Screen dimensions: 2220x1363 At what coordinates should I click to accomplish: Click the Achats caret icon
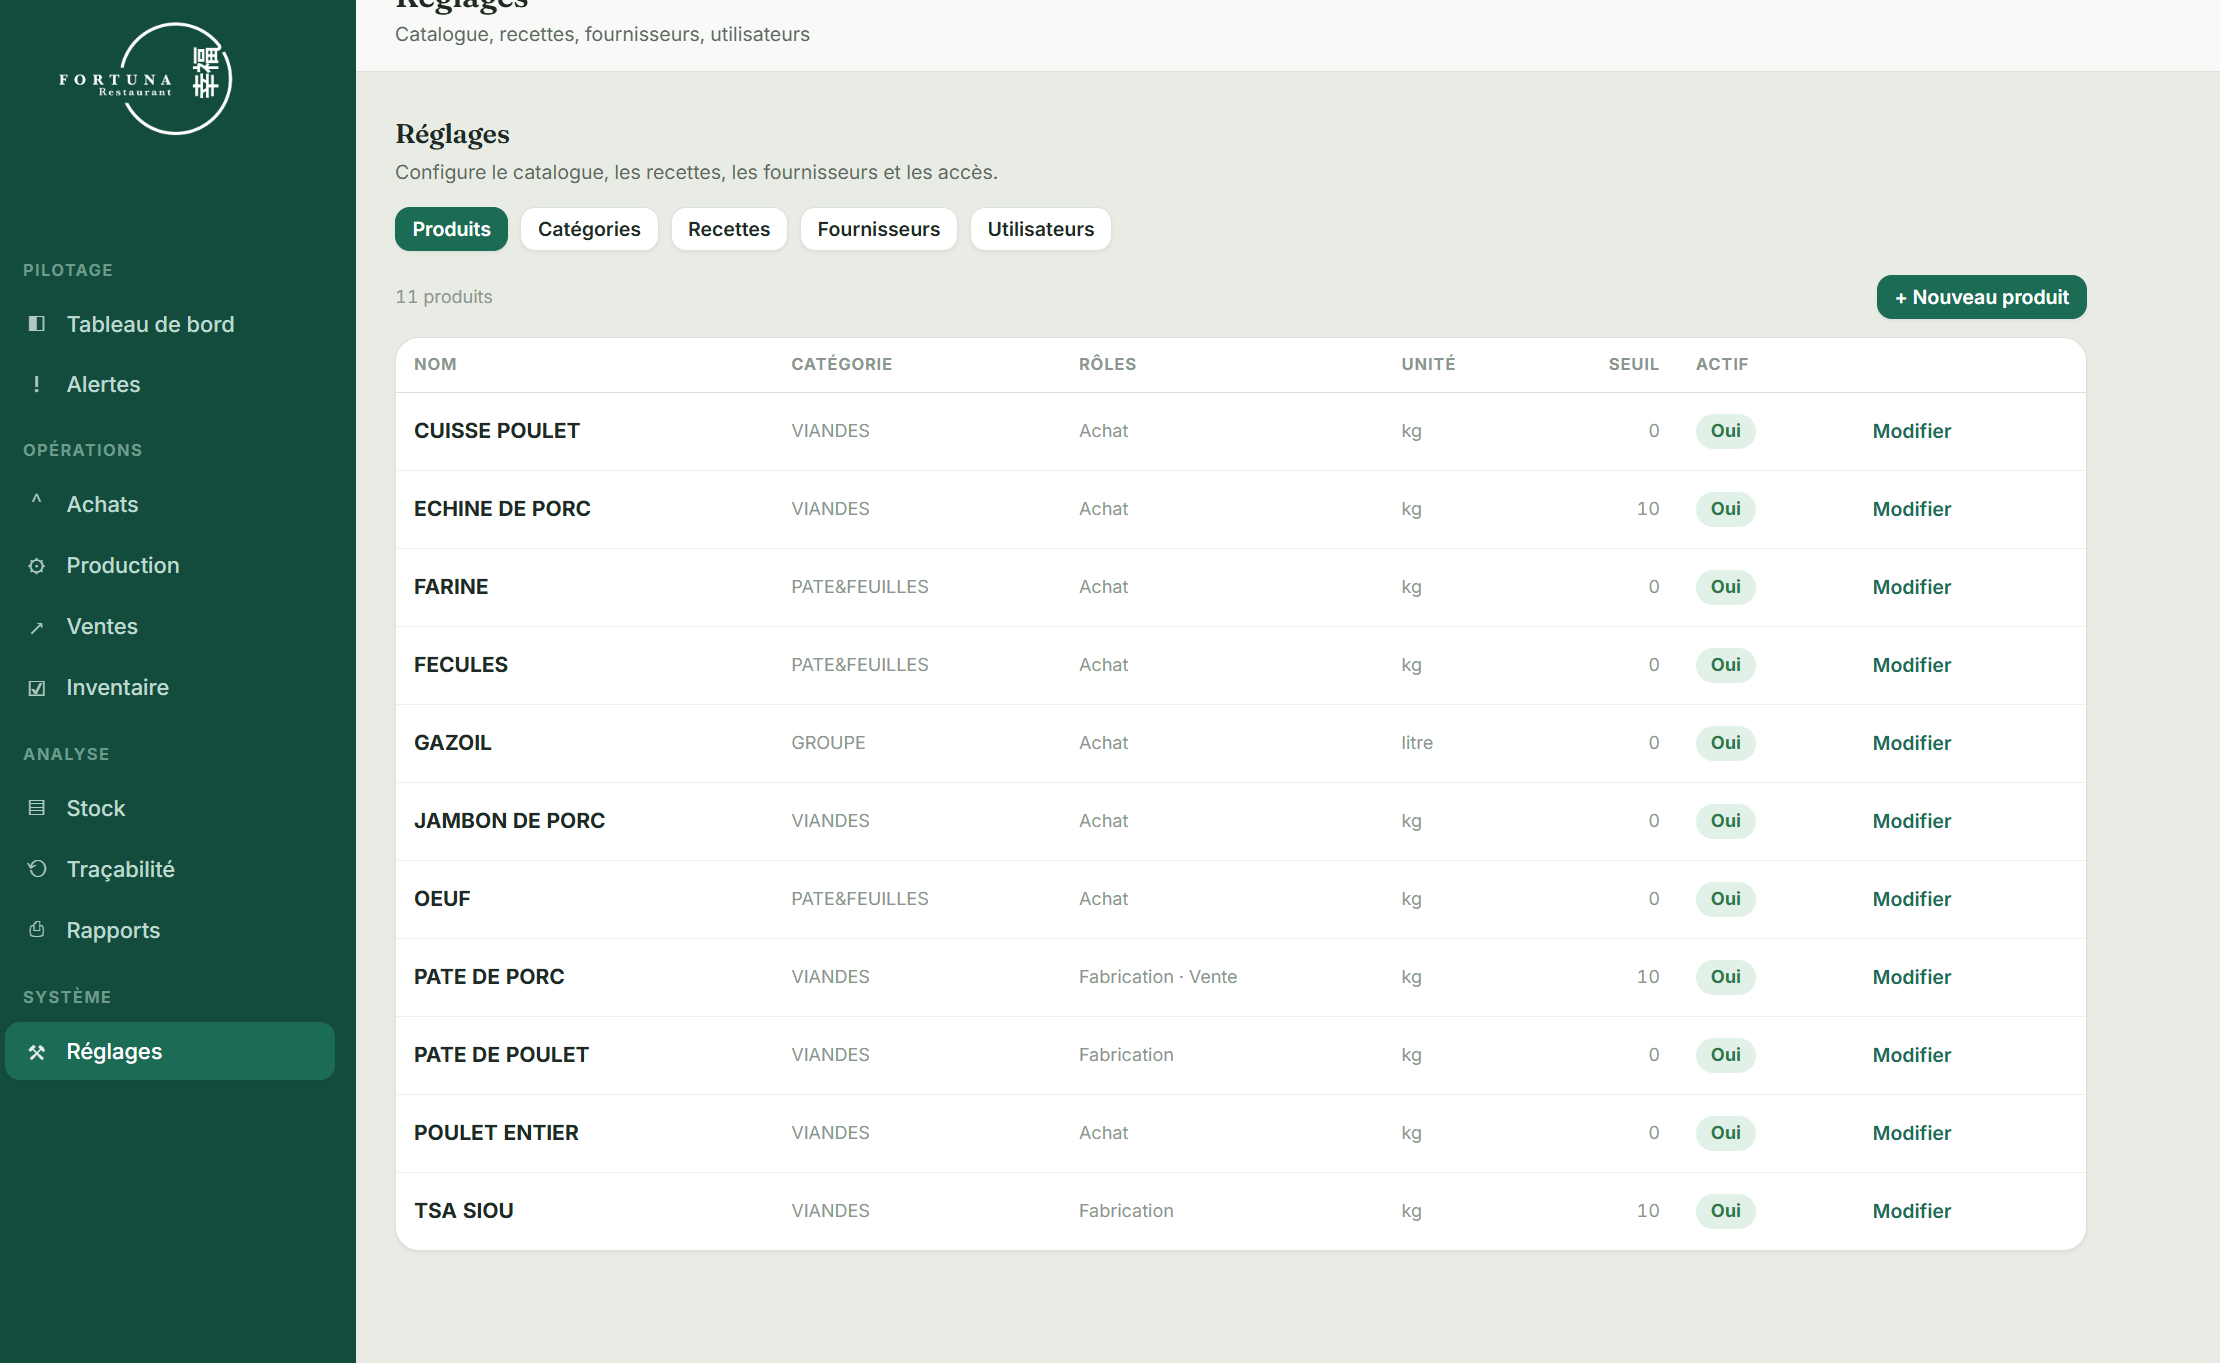click(37, 501)
